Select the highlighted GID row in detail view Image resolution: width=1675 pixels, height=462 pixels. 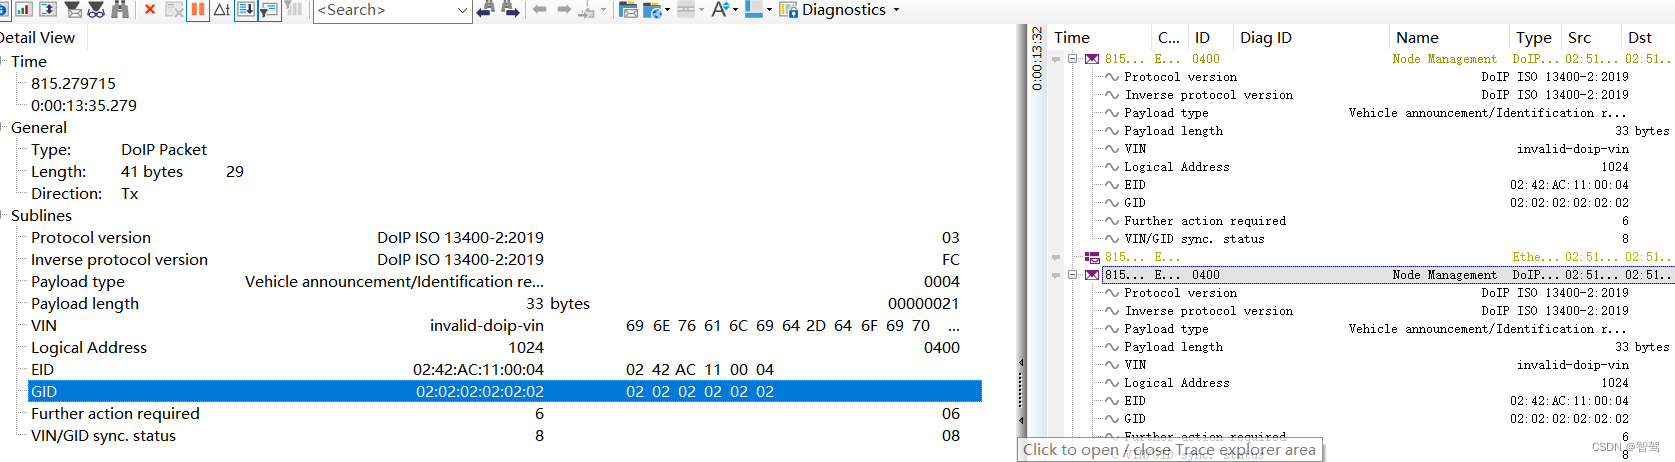pyautogui.click(x=505, y=391)
